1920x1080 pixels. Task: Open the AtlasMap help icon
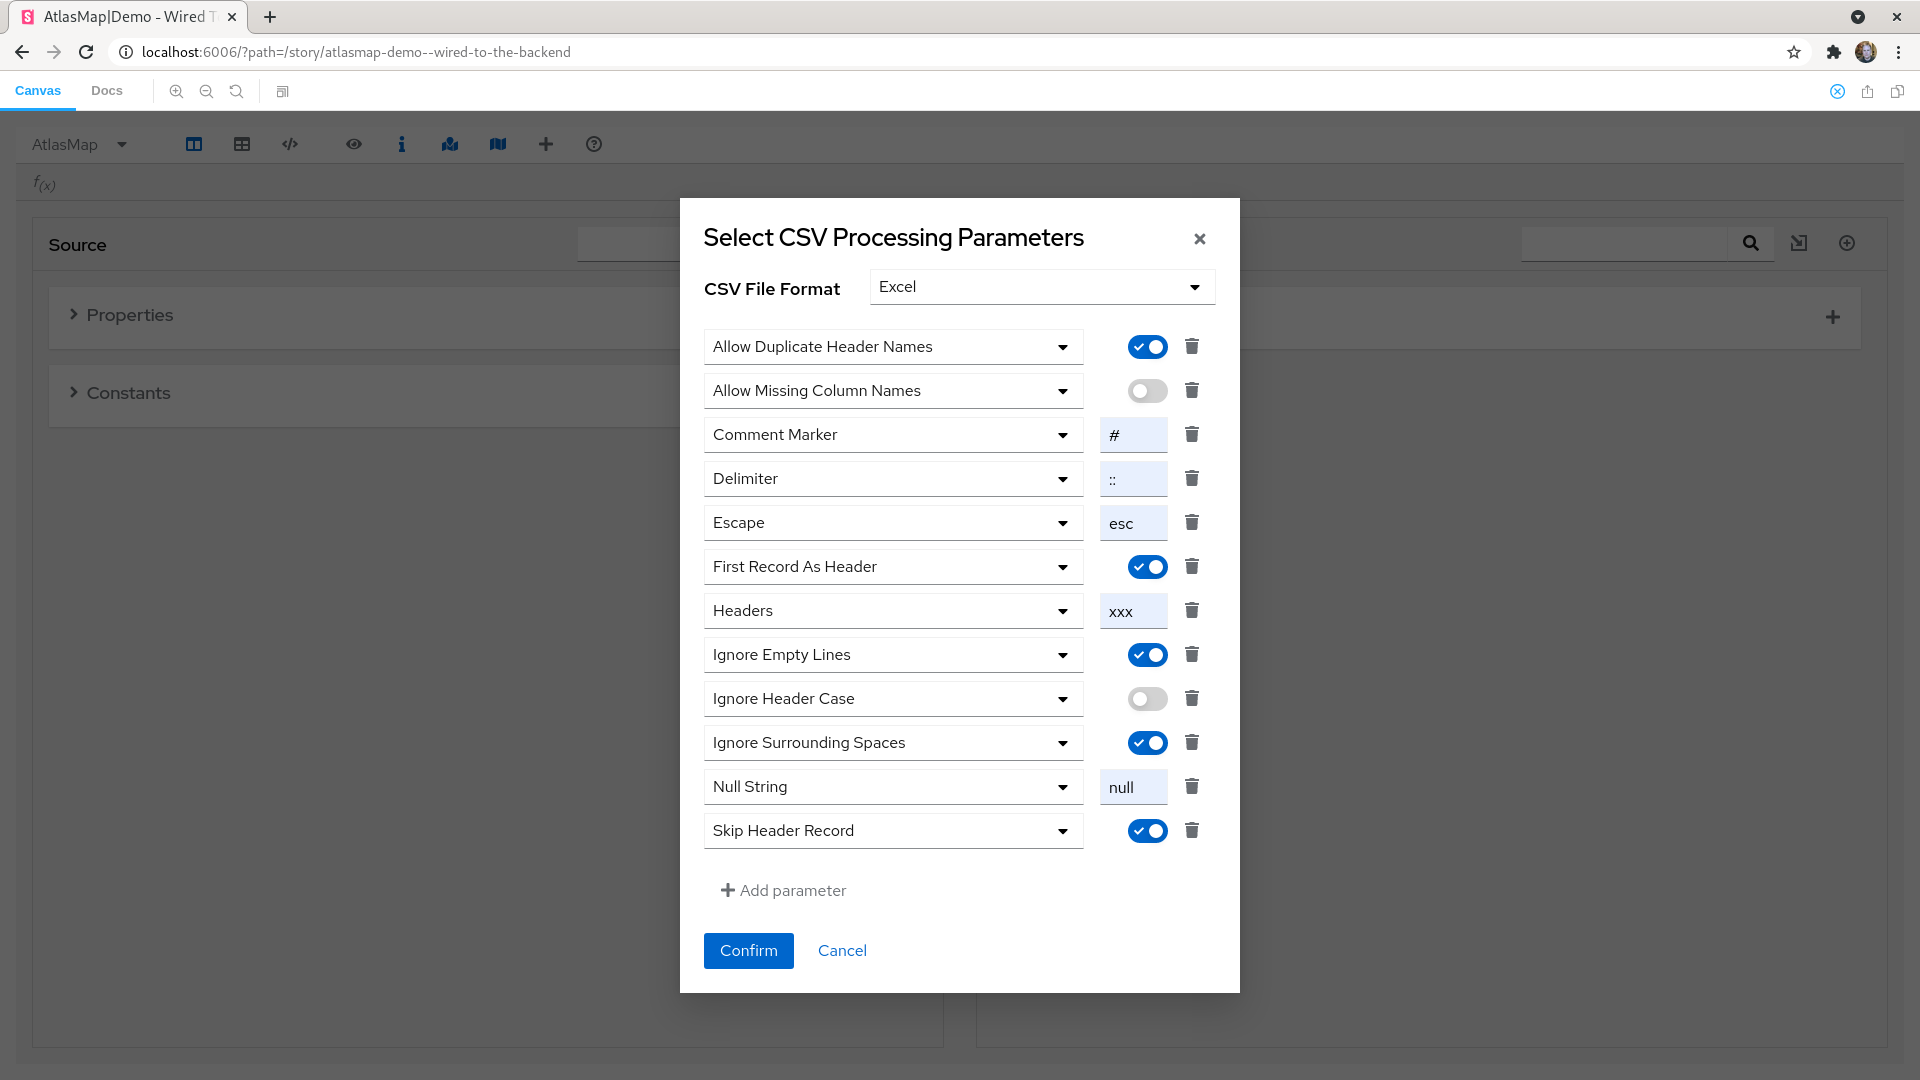click(x=594, y=144)
